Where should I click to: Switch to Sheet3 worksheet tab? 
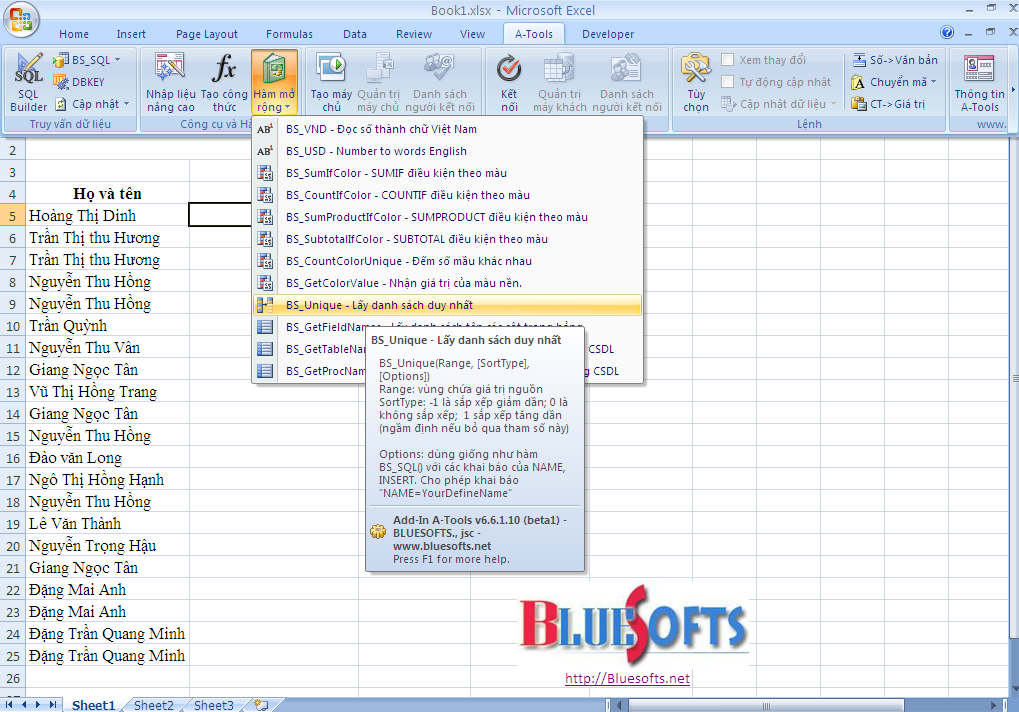pos(214,705)
